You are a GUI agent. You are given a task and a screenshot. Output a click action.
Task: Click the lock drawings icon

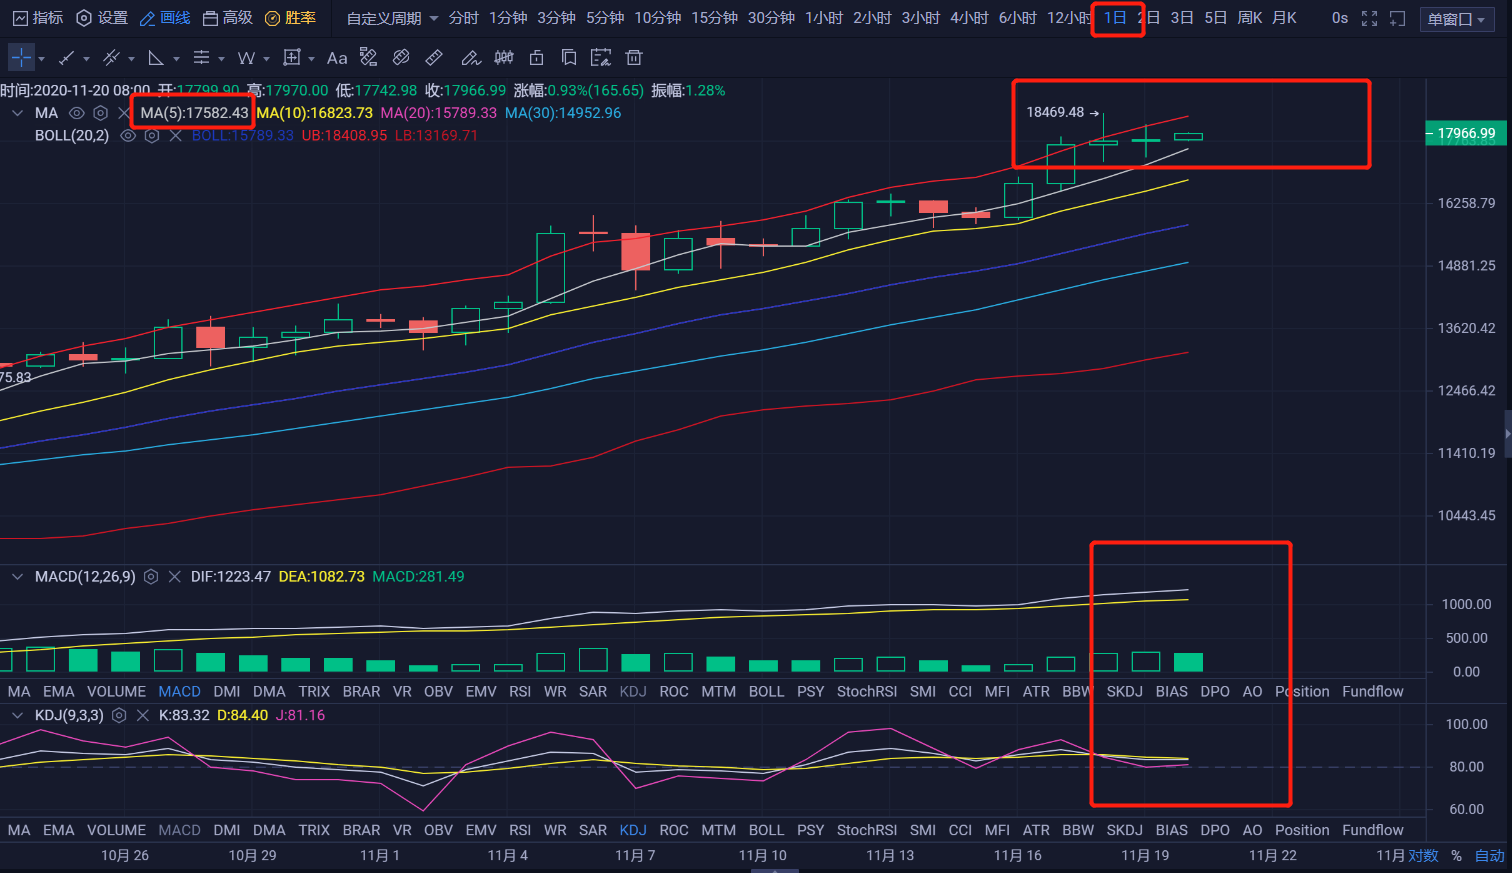point(537,58)
